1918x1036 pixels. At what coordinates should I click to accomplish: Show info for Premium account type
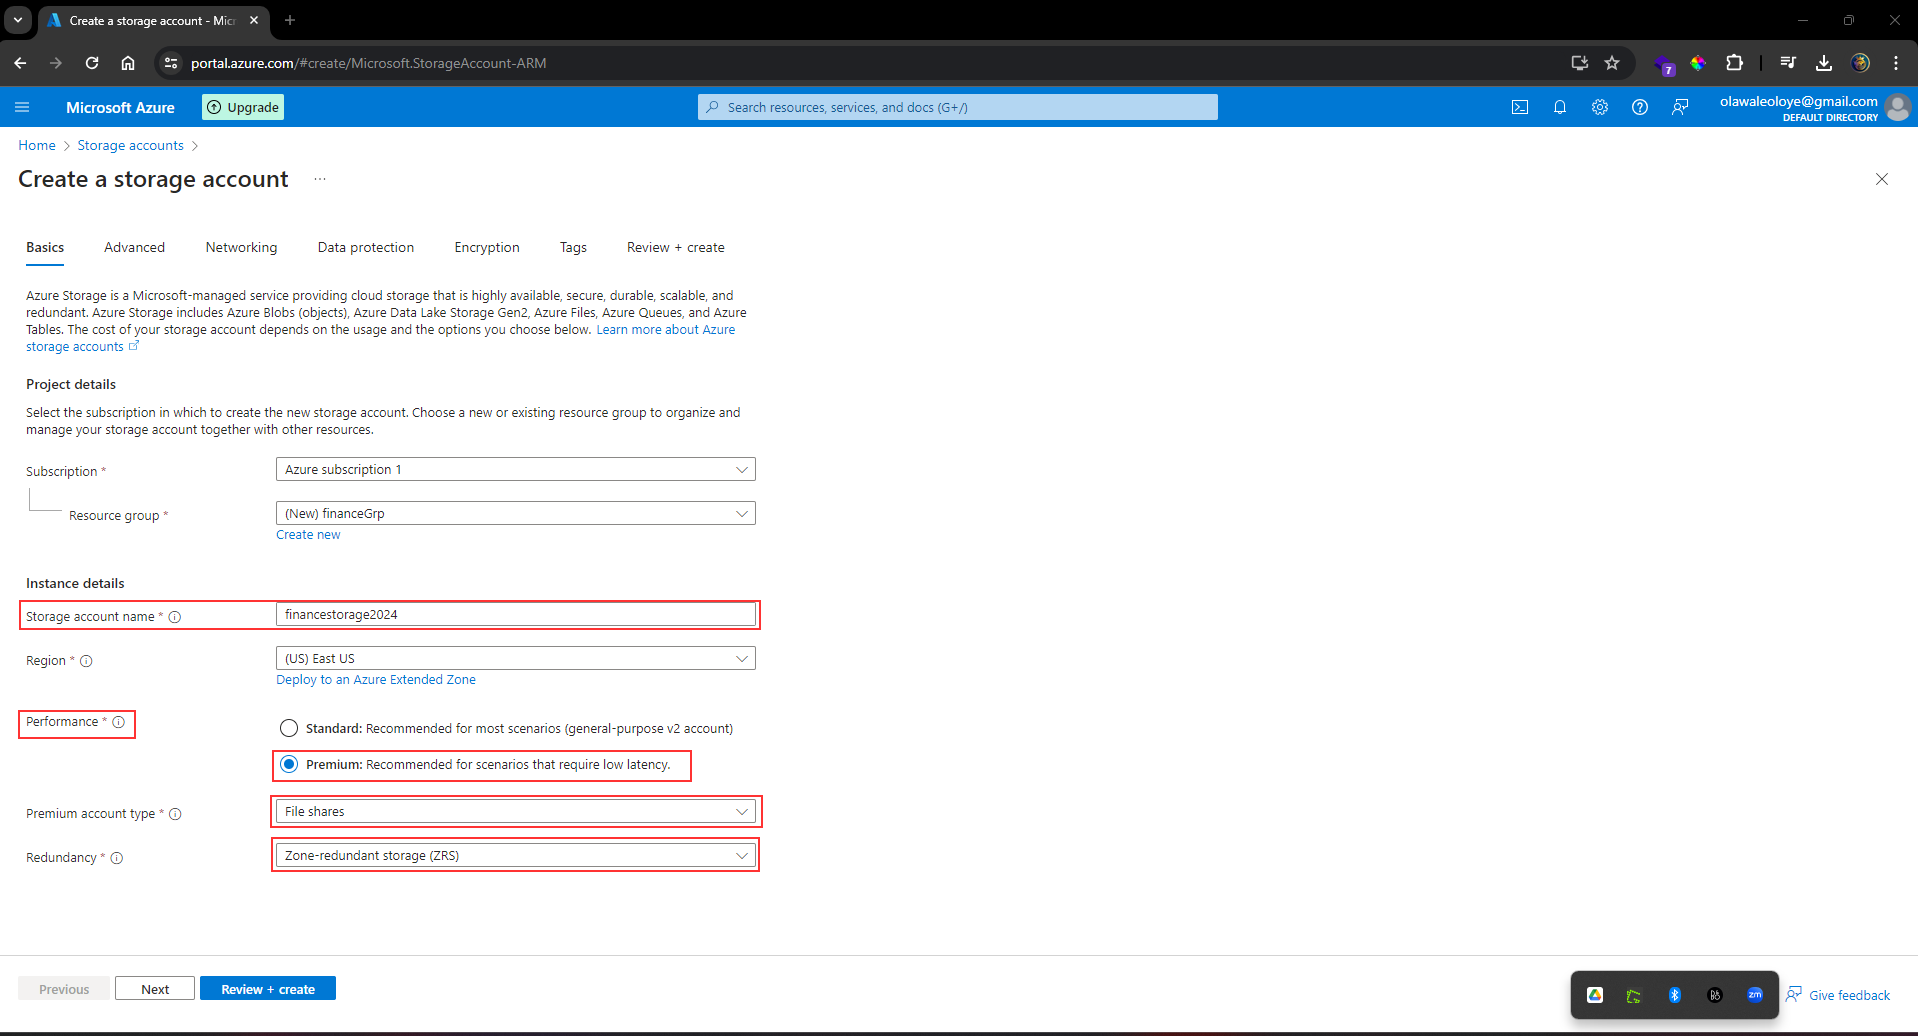tap(175, 814)
